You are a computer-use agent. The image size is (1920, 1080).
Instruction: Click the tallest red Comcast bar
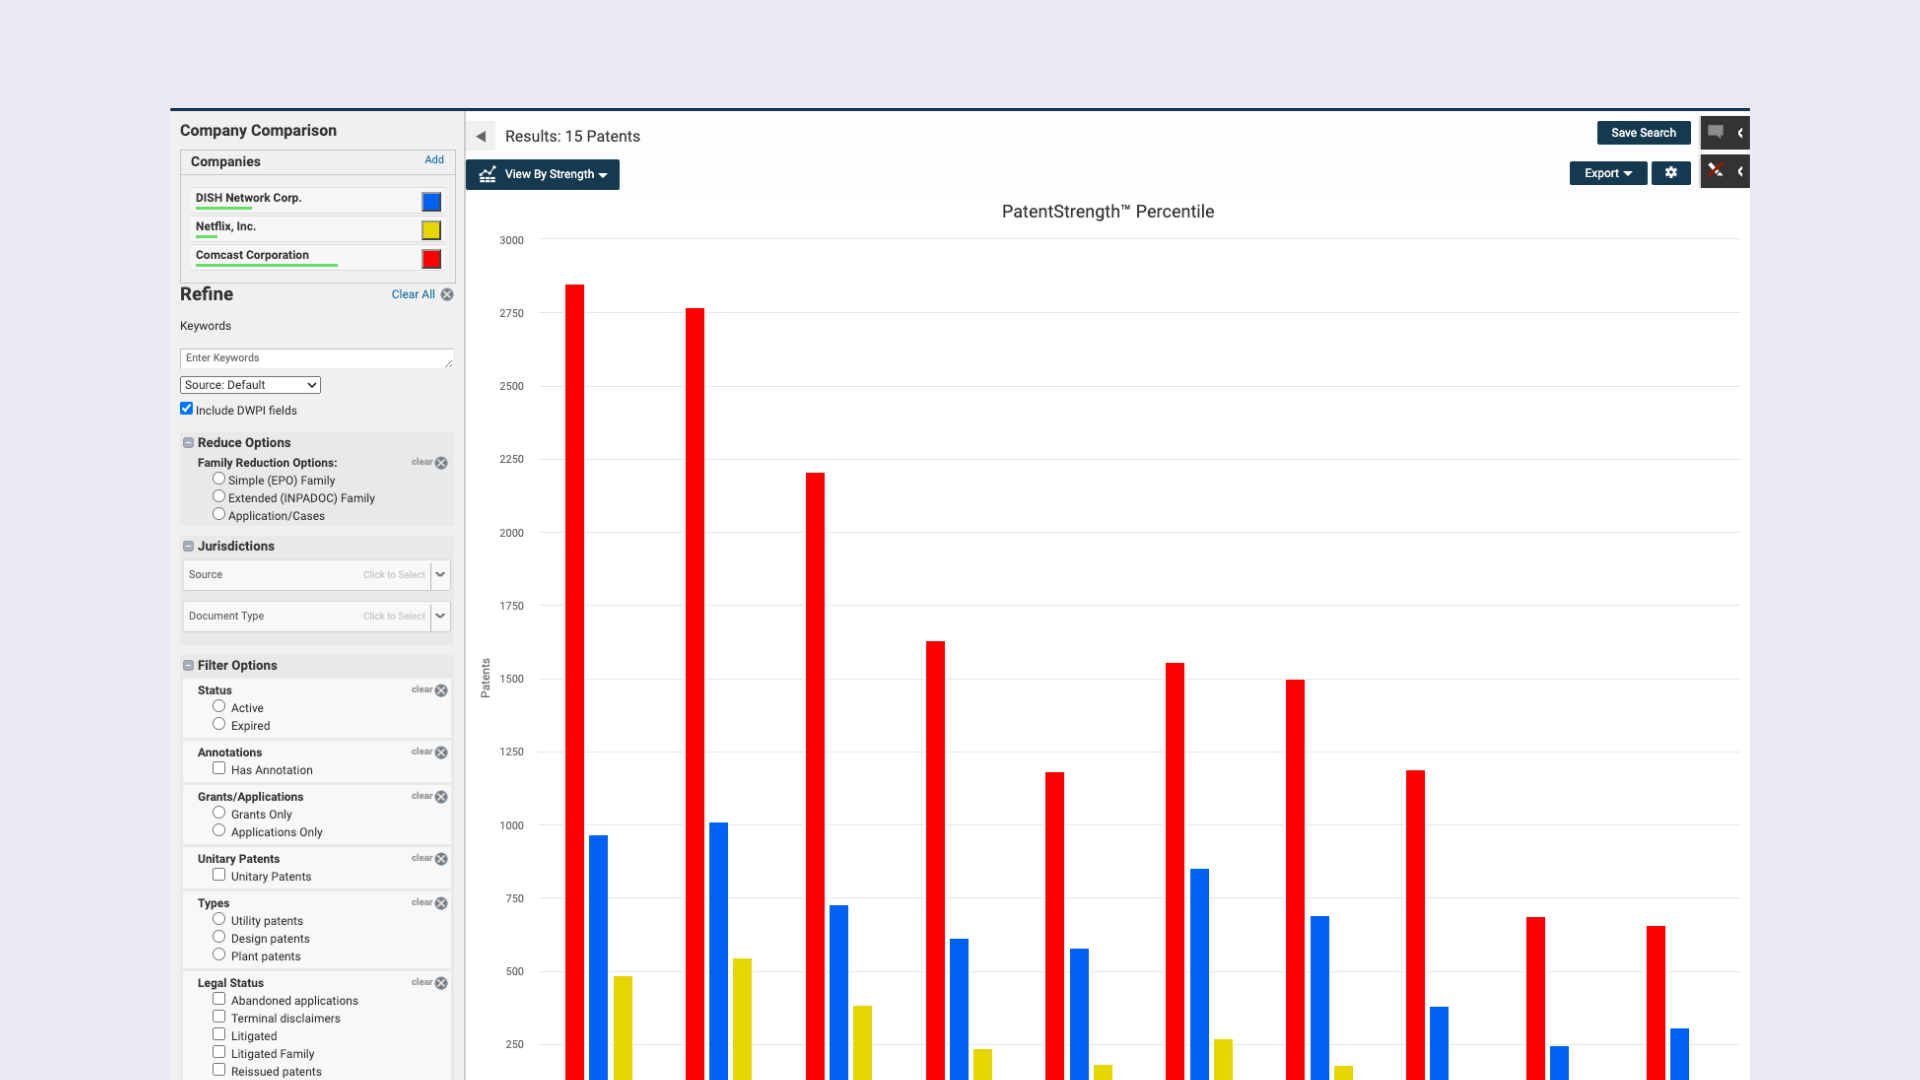575,680
